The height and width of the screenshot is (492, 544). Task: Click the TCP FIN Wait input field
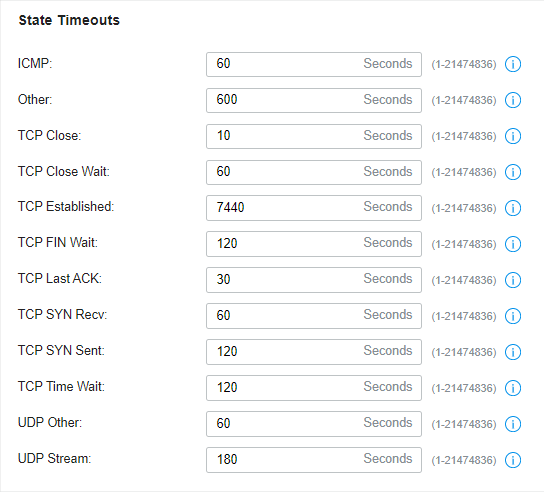click(x=314, y=244)
